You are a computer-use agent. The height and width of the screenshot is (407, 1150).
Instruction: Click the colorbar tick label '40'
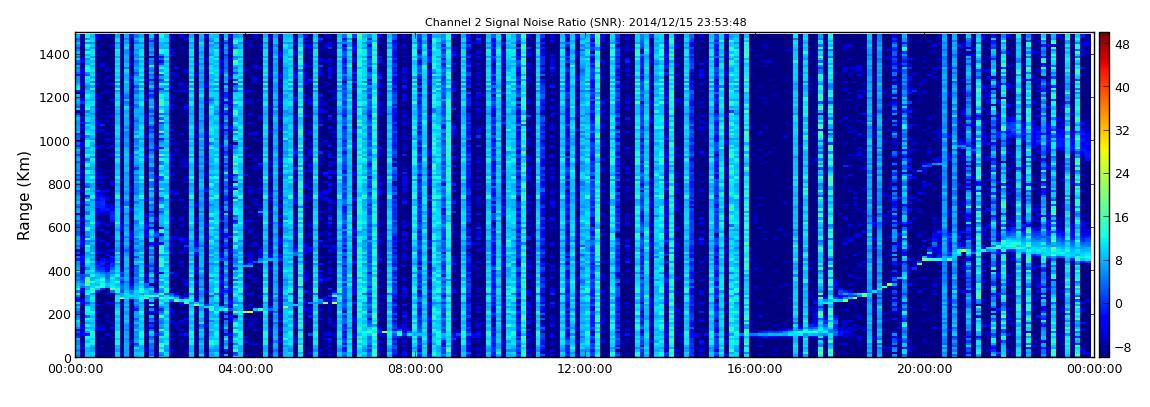pos(1122,88)
